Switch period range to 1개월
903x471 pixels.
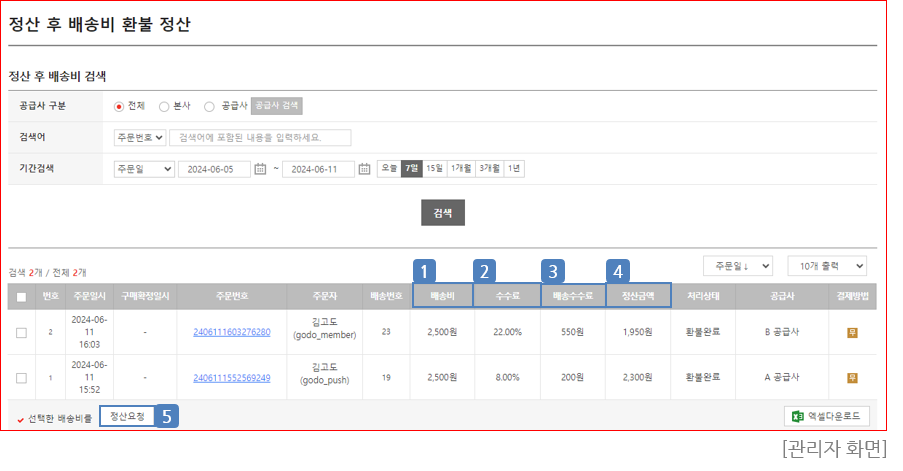point(460,168)
